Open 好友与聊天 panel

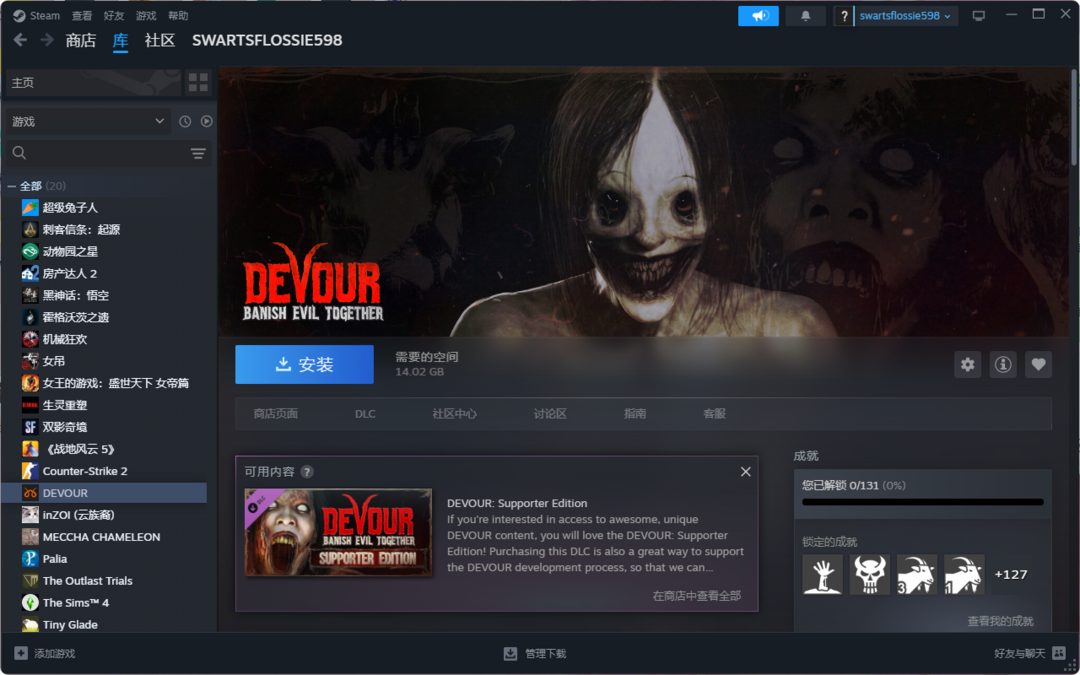pyautogui.click(x=1029, y=654)
